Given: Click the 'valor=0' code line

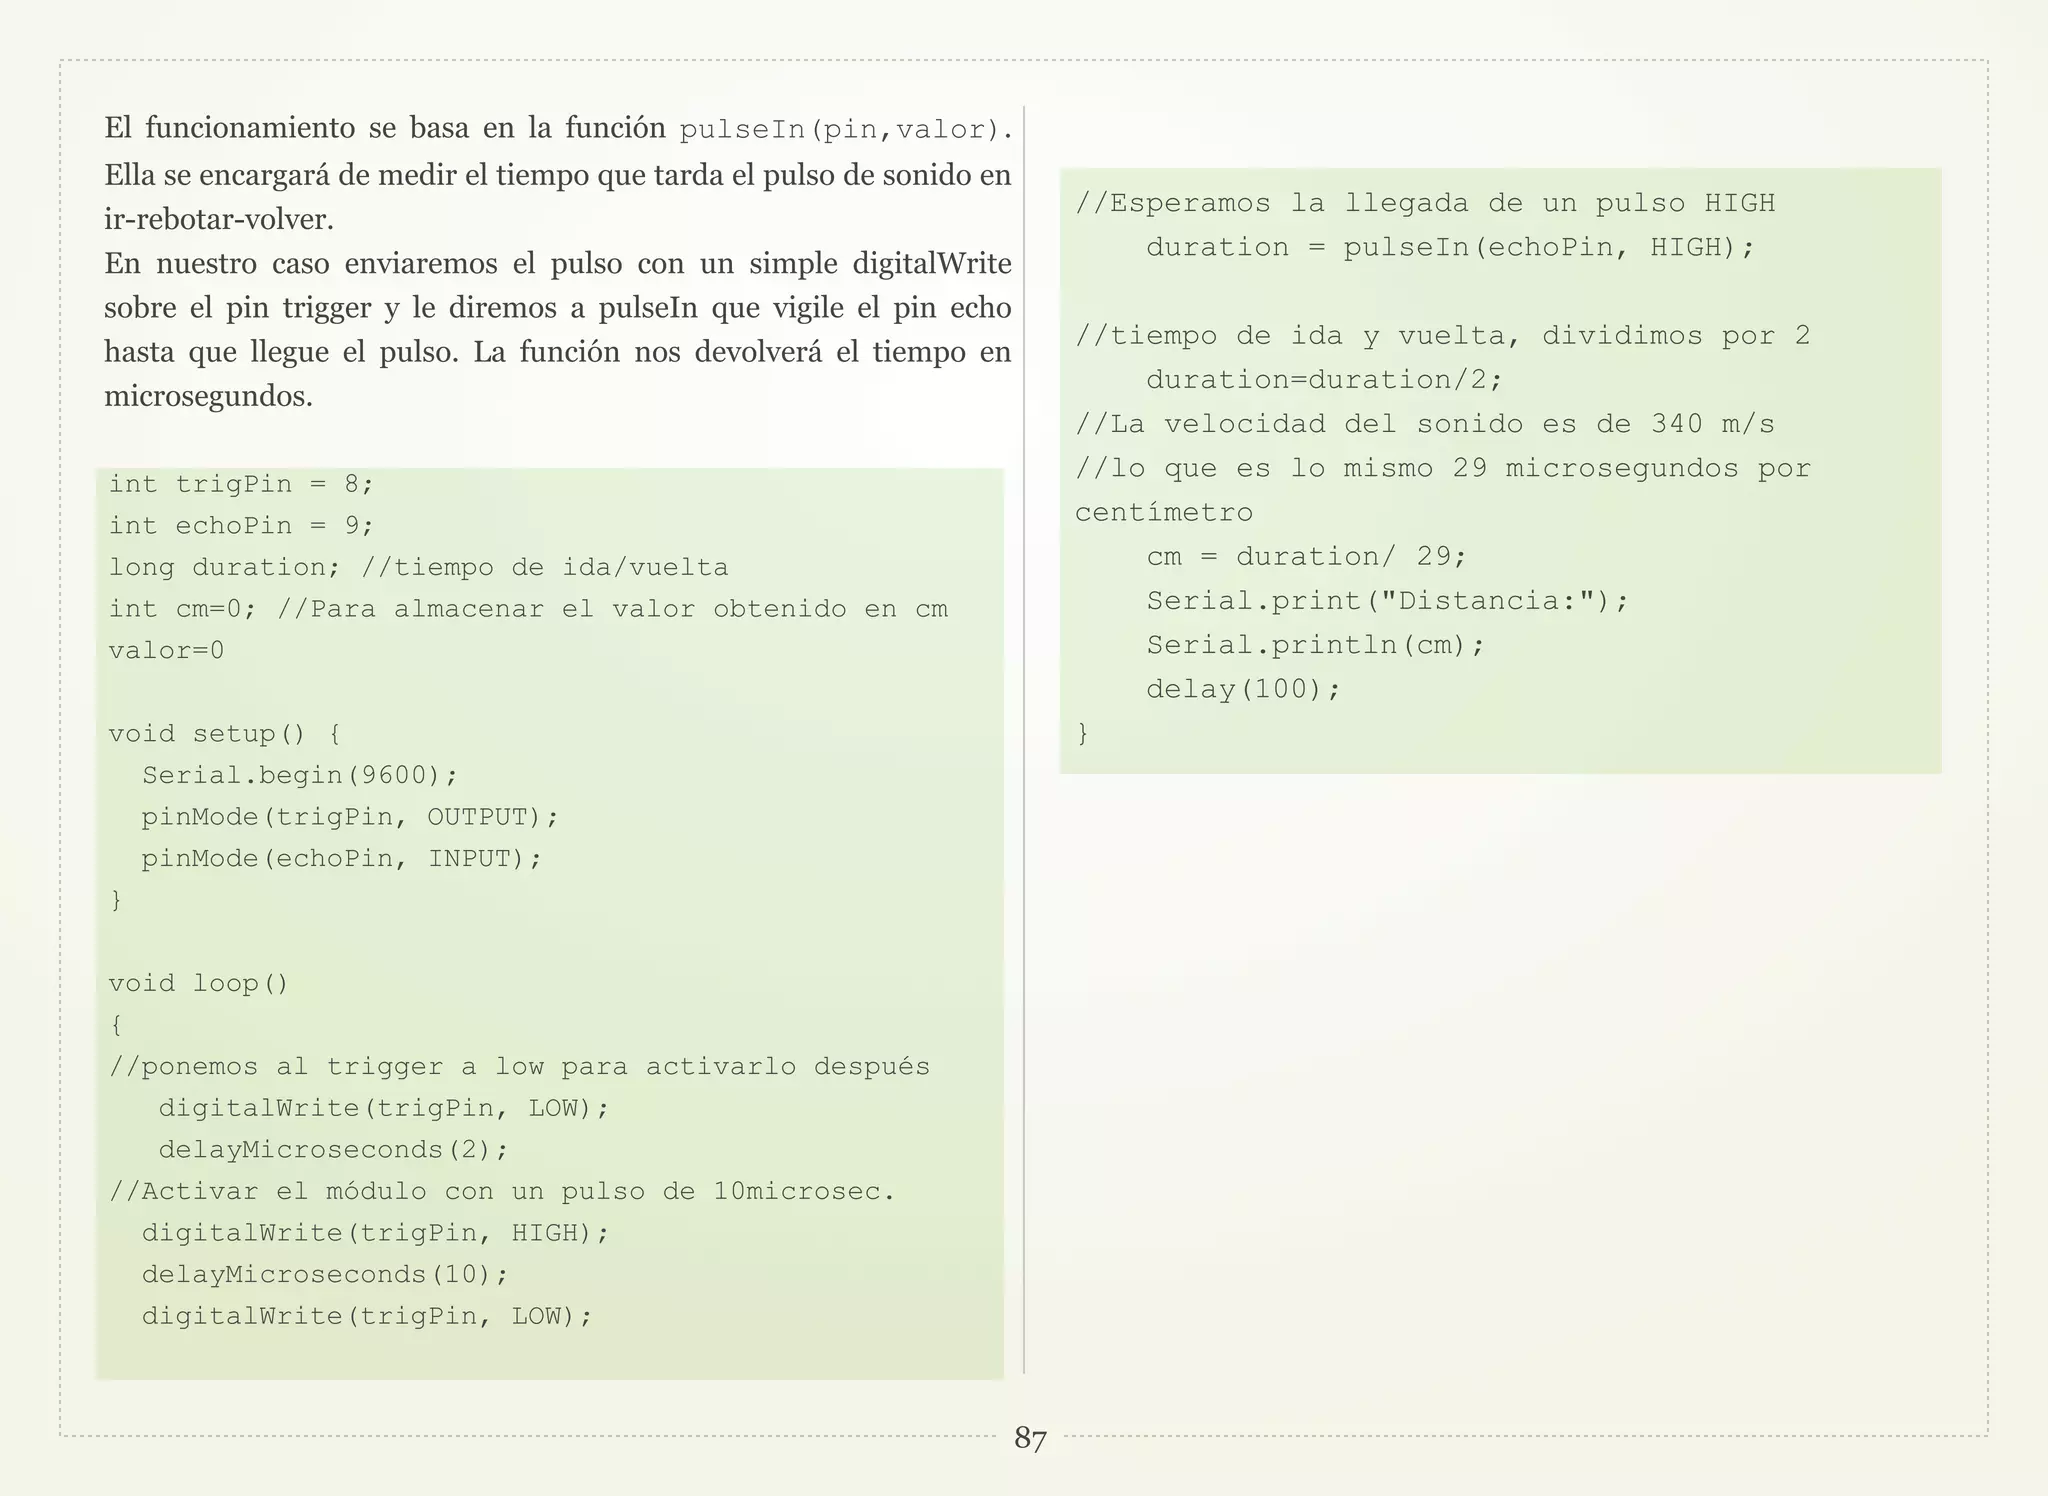Looking at the screenshot, I should coord(166,651).
